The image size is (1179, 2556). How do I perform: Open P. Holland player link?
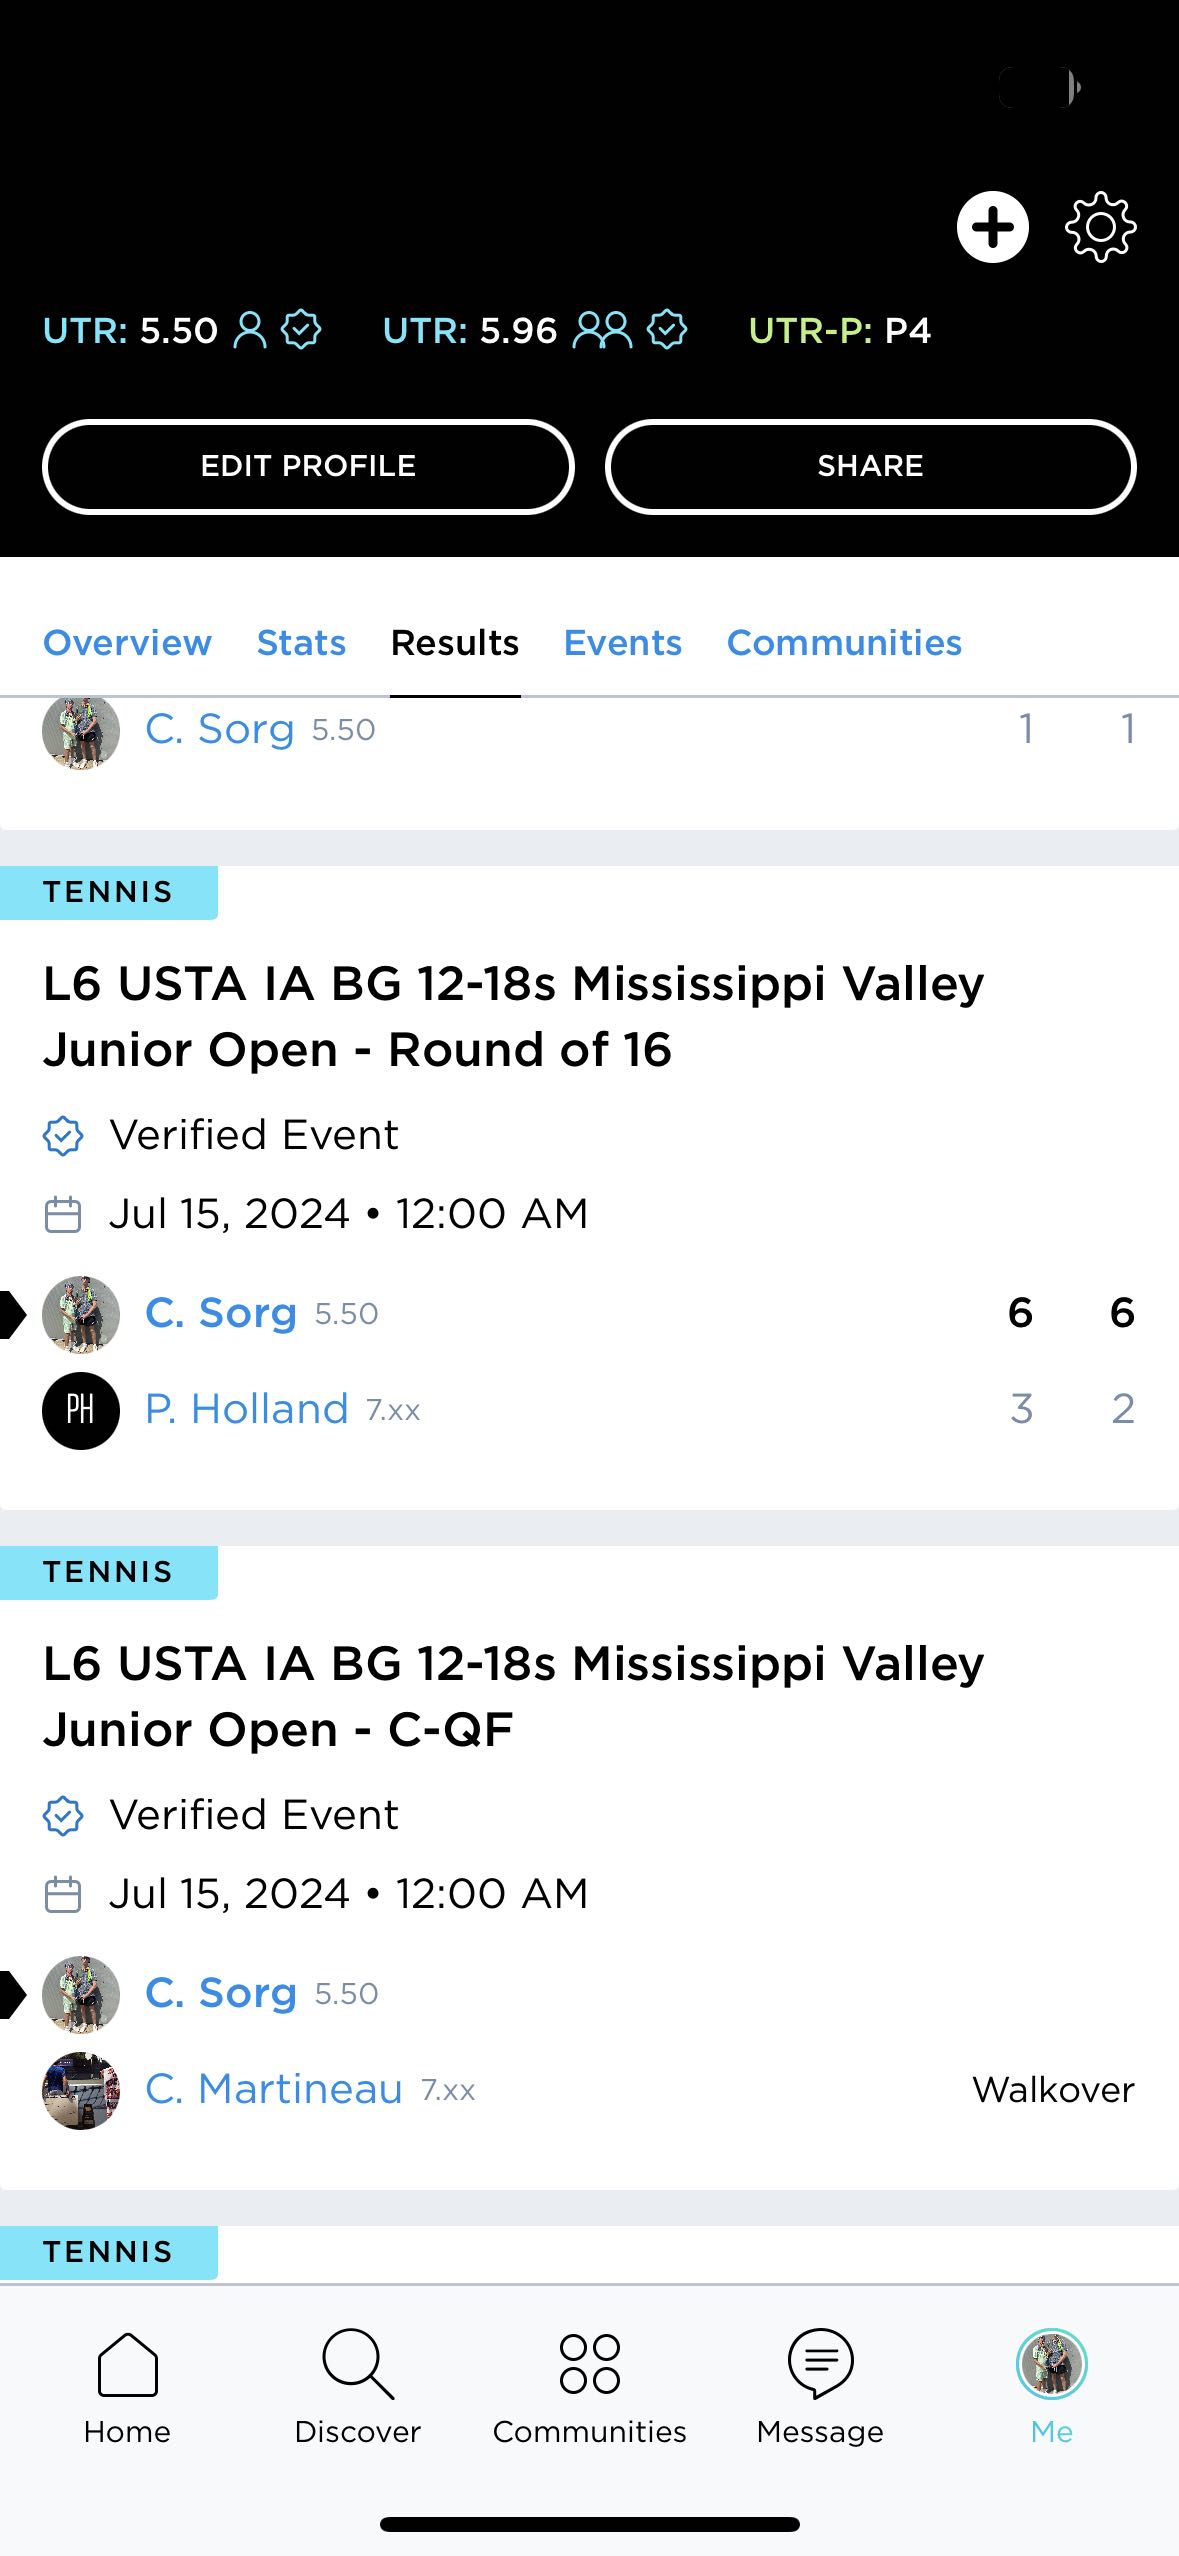coord(247,1409)
